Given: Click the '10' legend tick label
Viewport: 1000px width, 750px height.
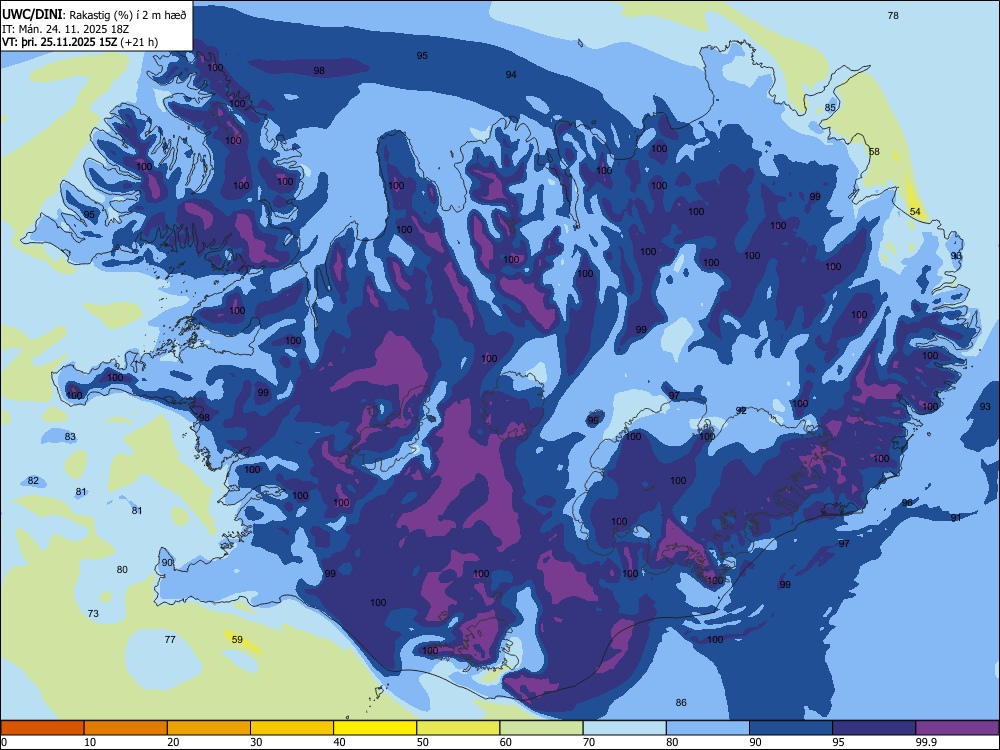Looking at the screenshot, I should pyautogui.click(x=90, y=742).
